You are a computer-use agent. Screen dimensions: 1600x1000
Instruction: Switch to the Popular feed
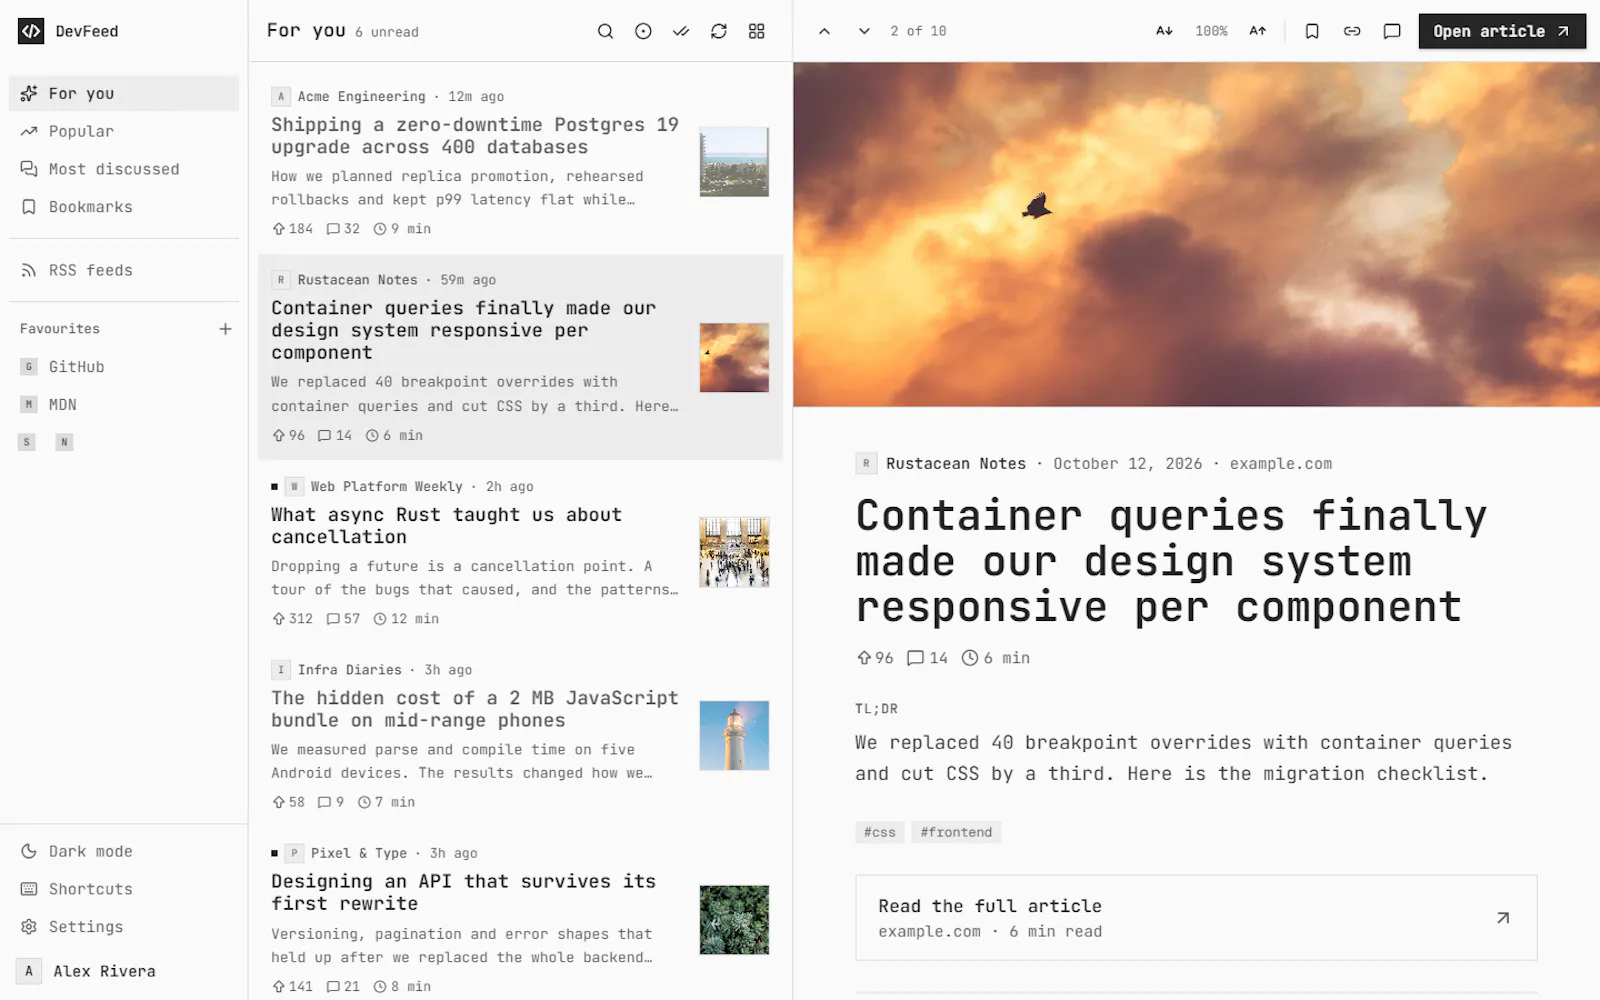[124, 131]
